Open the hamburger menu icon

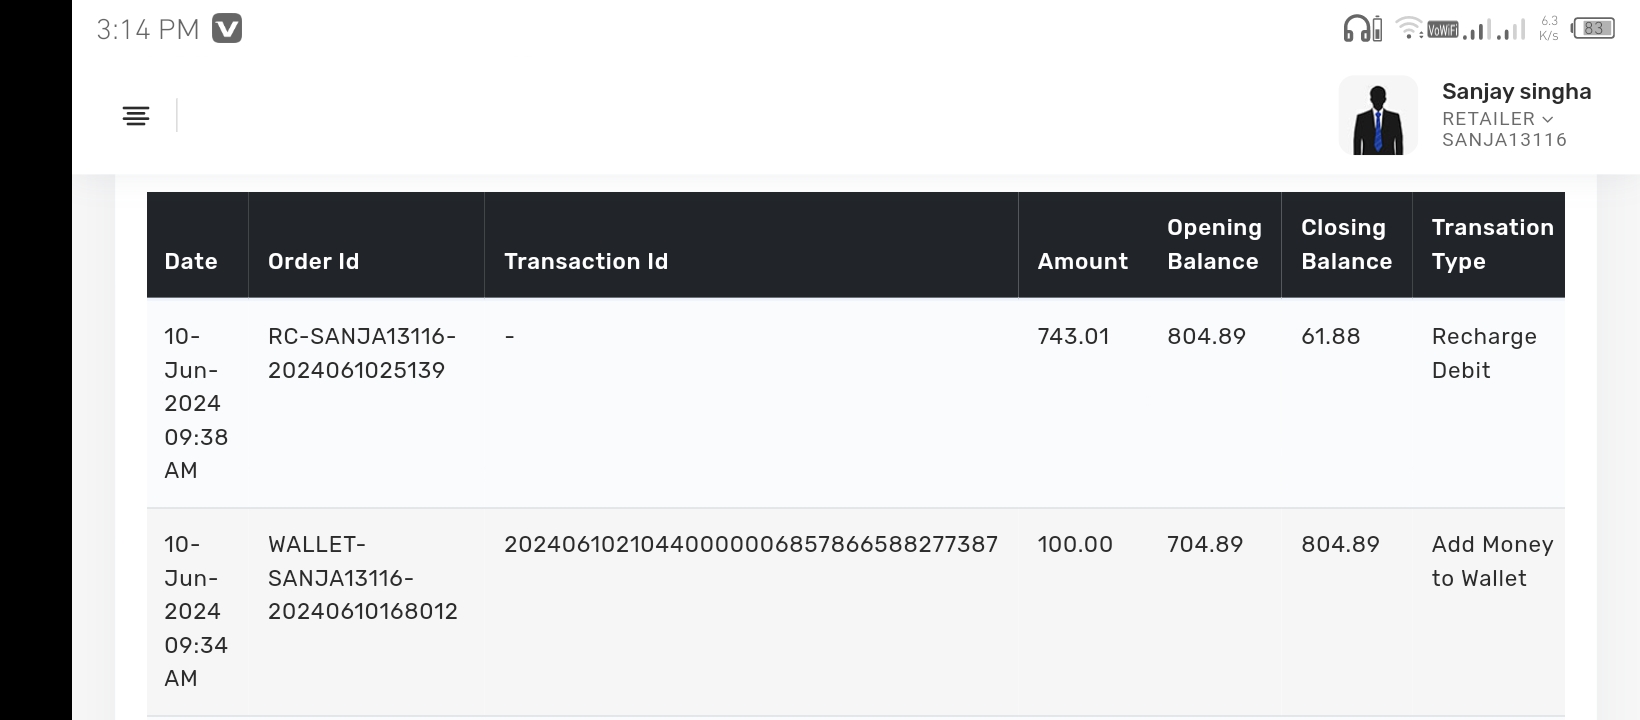tap(136, 116)
